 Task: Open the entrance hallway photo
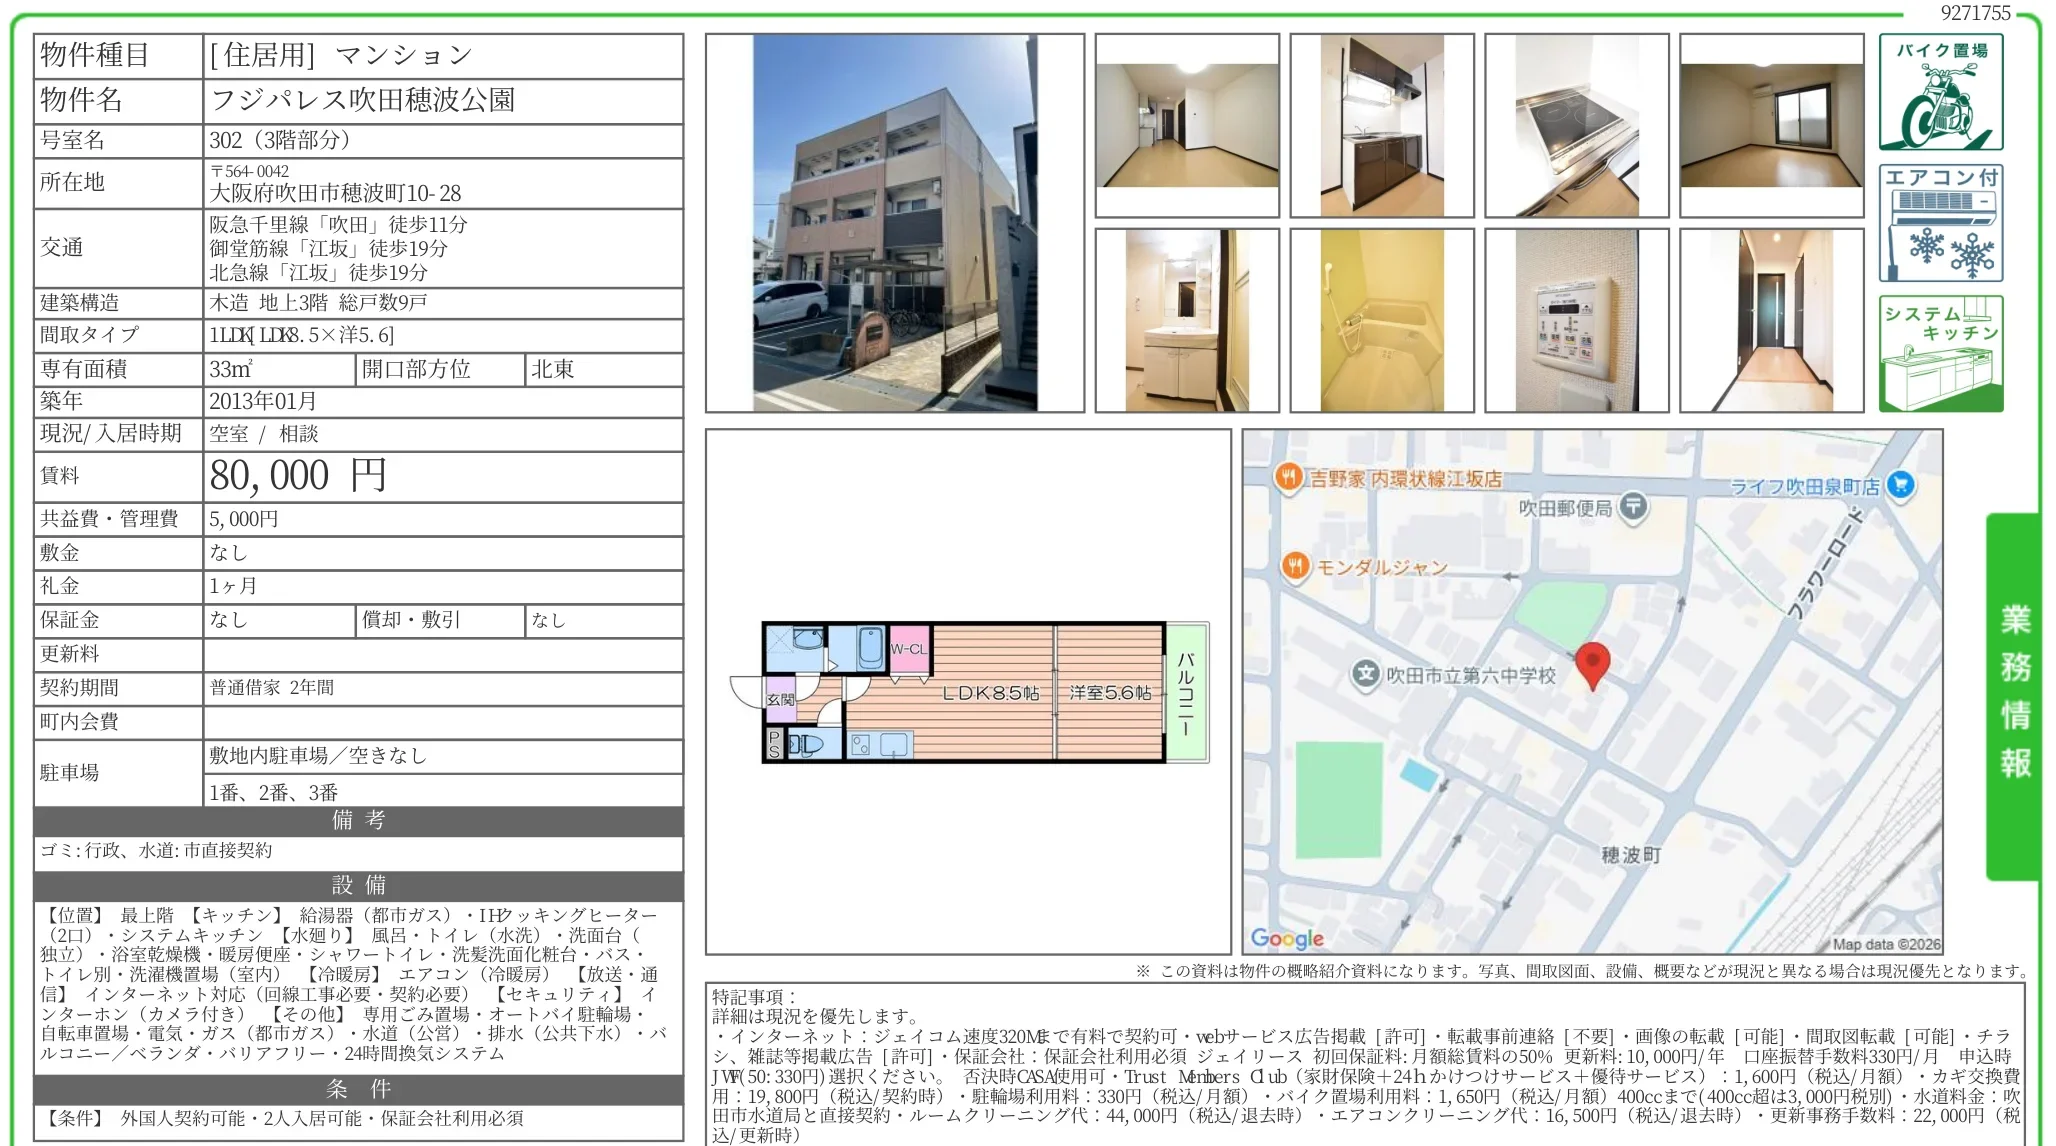point(1770,320)
